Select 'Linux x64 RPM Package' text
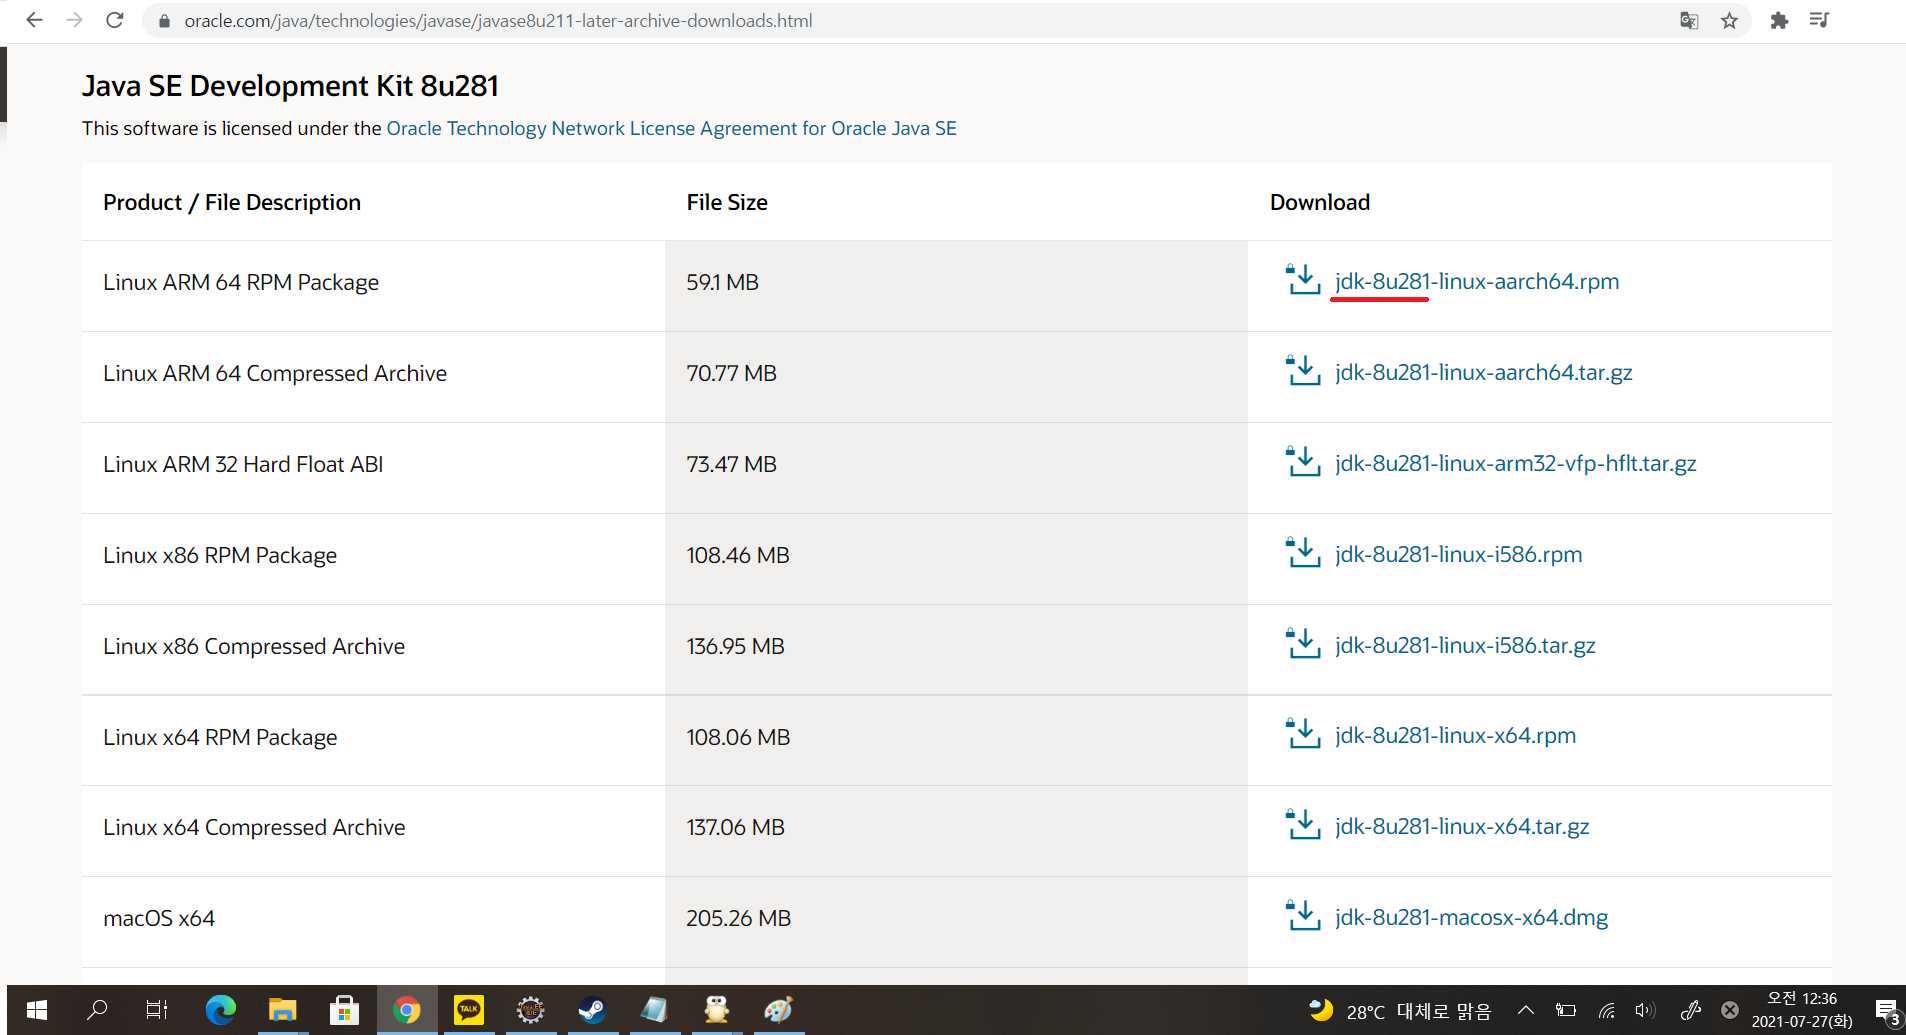The image size is (1906, 1035). pos(220,738)
